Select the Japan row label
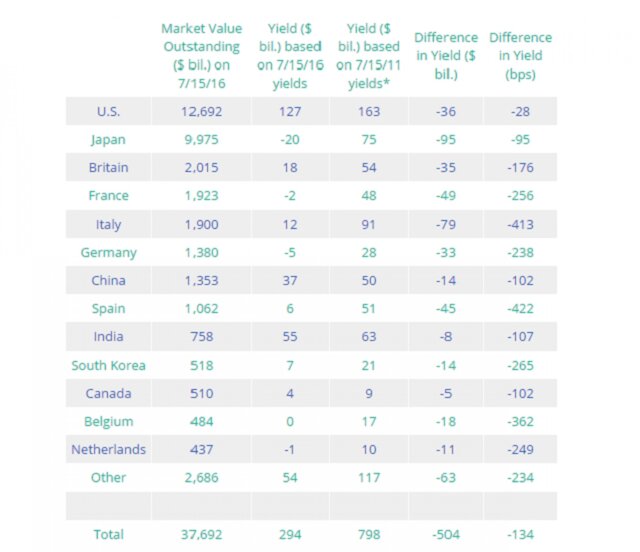640x552 pixels. (108, 140)
